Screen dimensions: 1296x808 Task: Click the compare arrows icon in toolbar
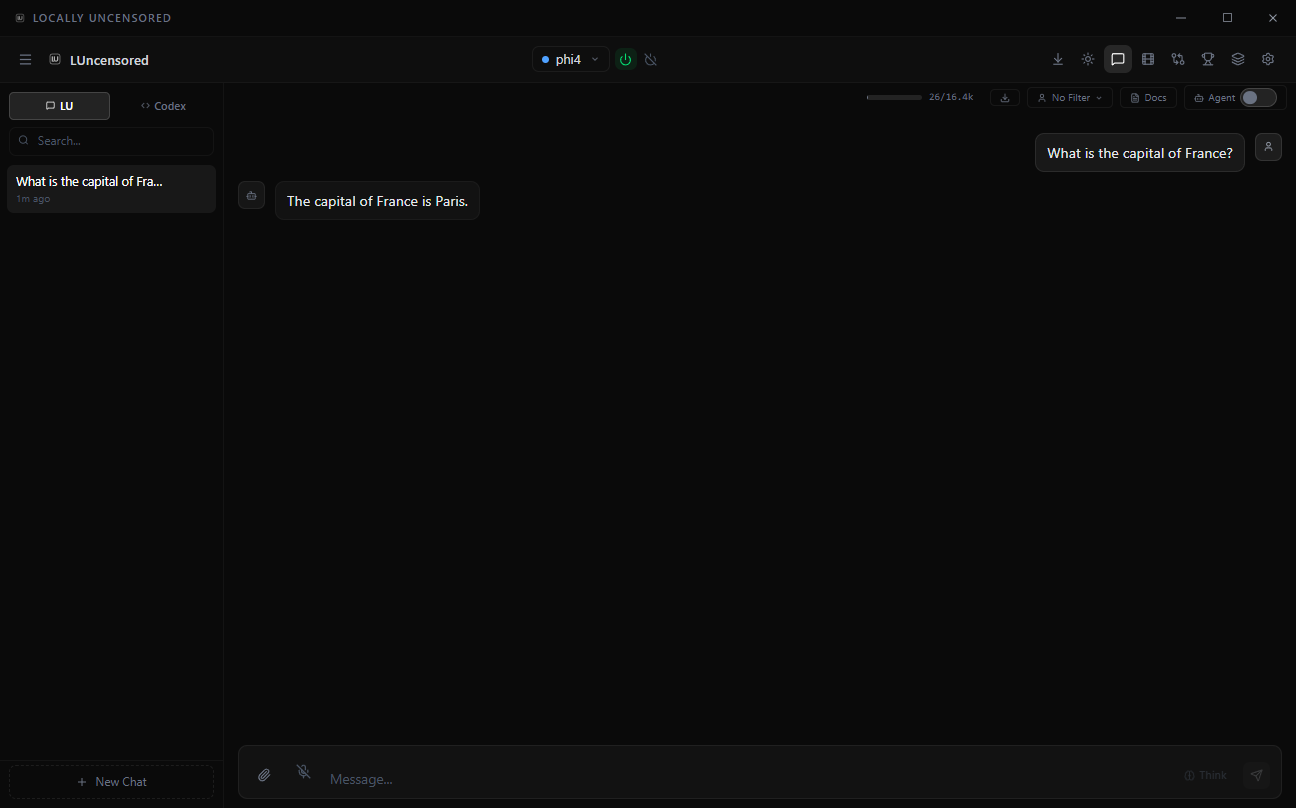click(x=1178, y=59)
